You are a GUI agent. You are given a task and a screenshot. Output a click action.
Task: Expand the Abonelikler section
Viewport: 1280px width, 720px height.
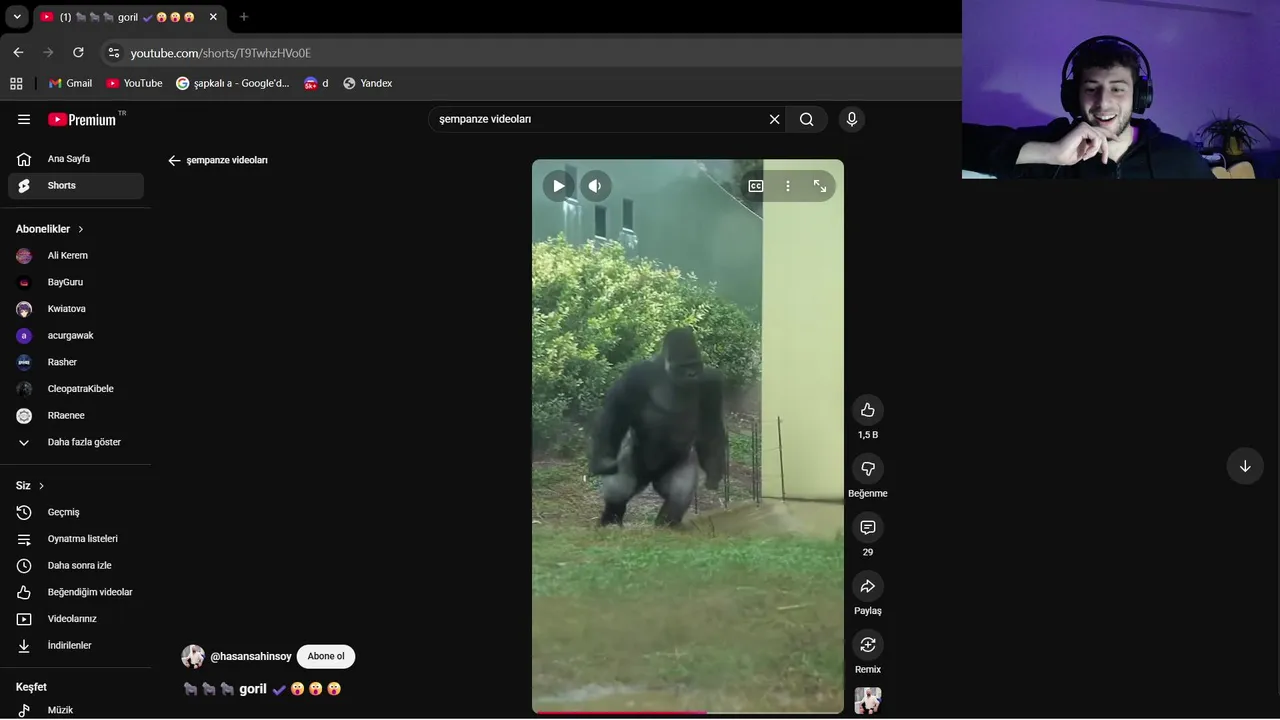point(50,229)
